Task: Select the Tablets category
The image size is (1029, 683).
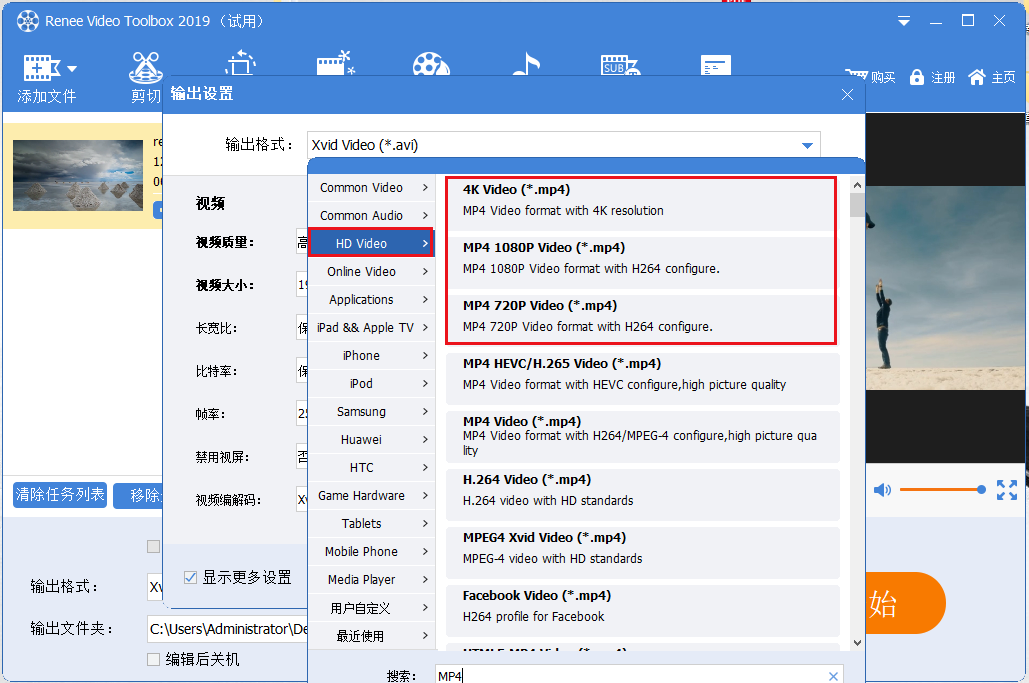Action: point(371,524)
